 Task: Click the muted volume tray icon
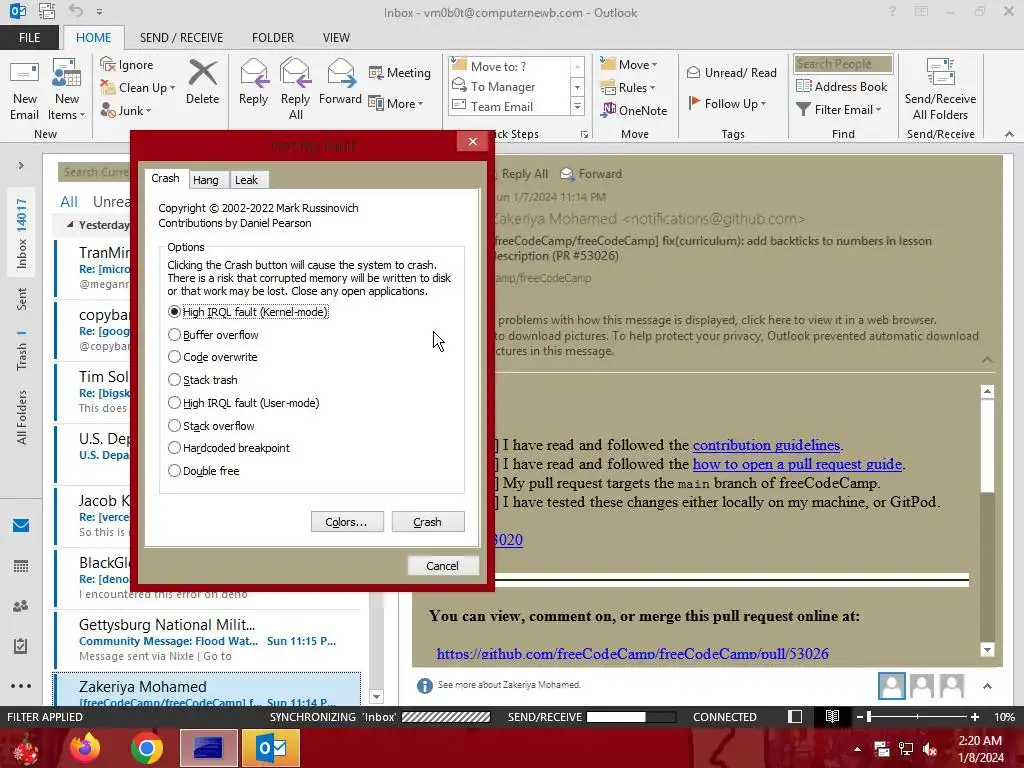coord(930,749)
